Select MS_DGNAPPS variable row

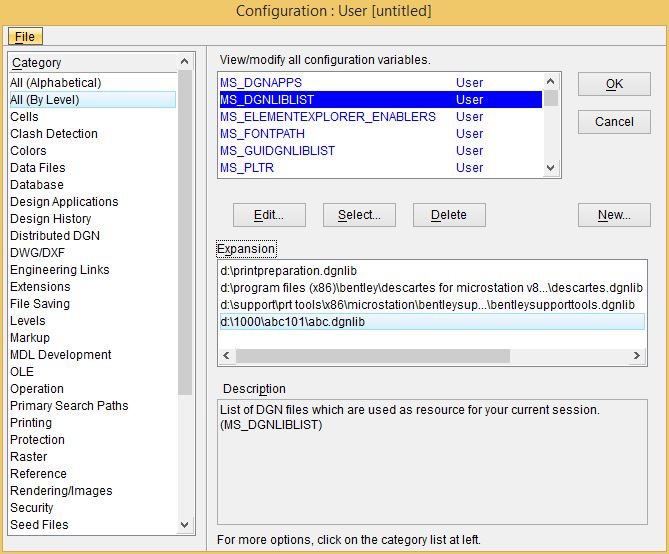(381, 83)
